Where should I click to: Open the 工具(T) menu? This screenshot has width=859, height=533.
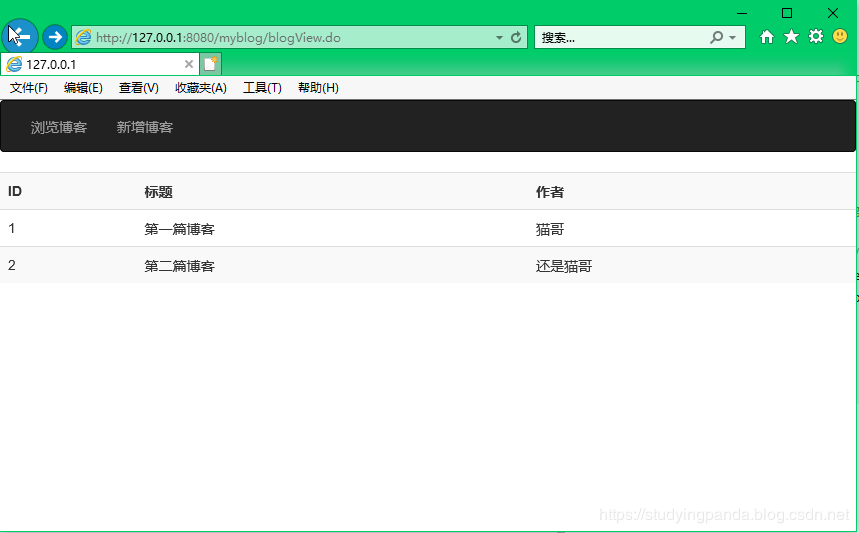pyautogui.click(x=262, y=88)
